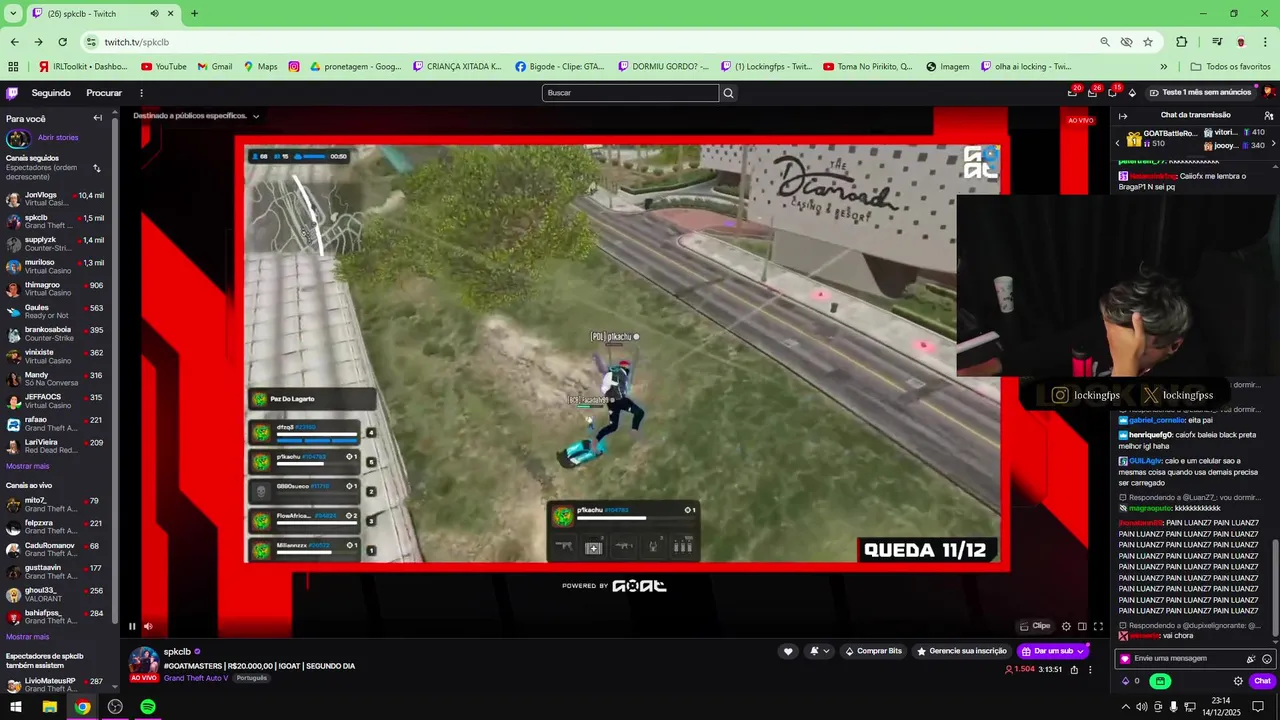Show next gift leaderboard entry
Image resolution: width=1280 pixels, height=720 pixels.
pos(1272,144)
